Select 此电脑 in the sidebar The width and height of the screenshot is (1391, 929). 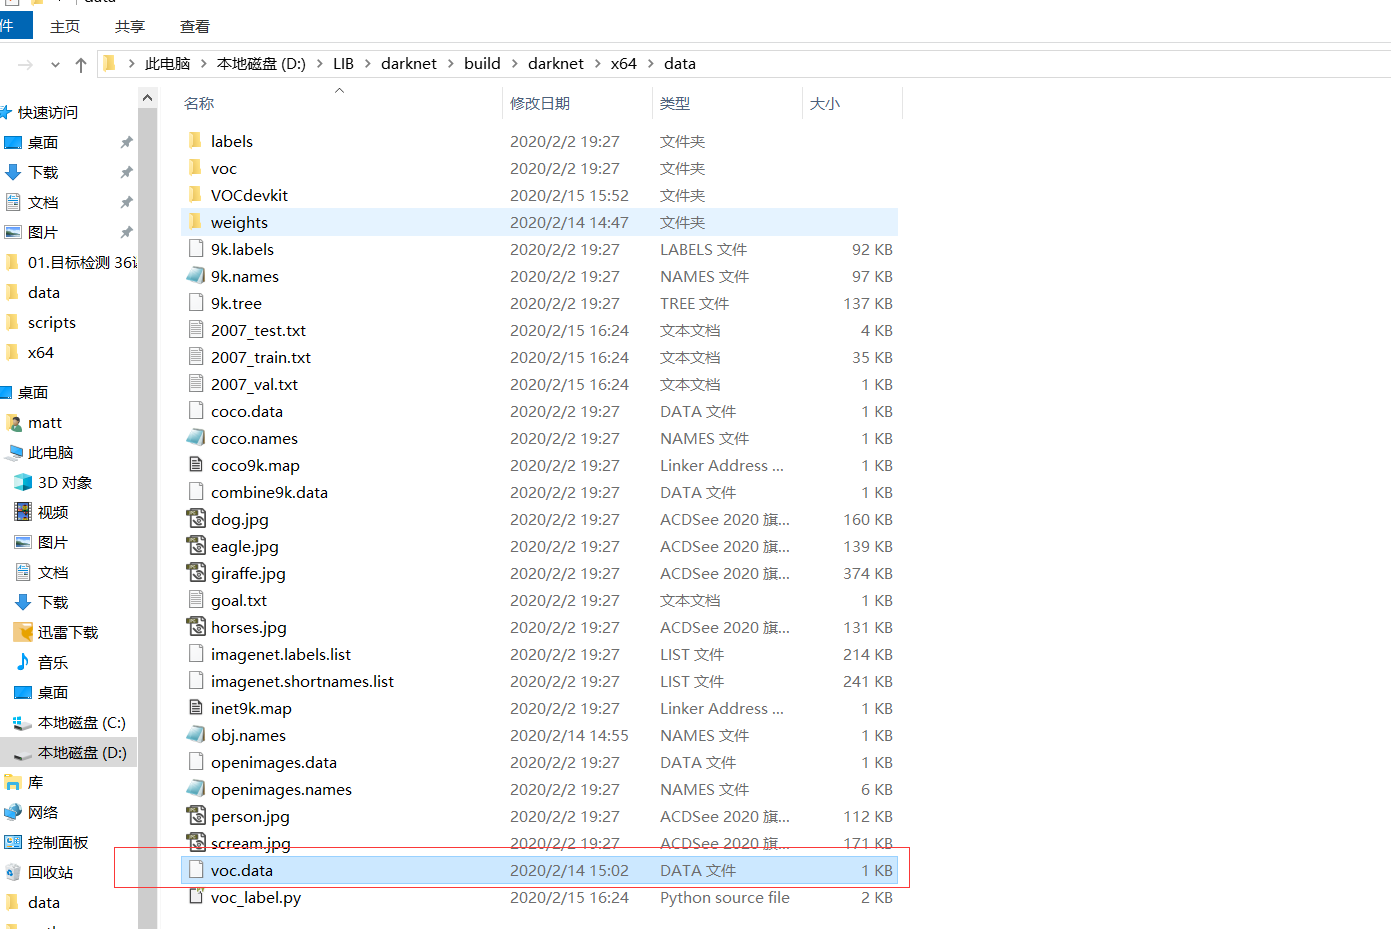click(x=50, y=452)
